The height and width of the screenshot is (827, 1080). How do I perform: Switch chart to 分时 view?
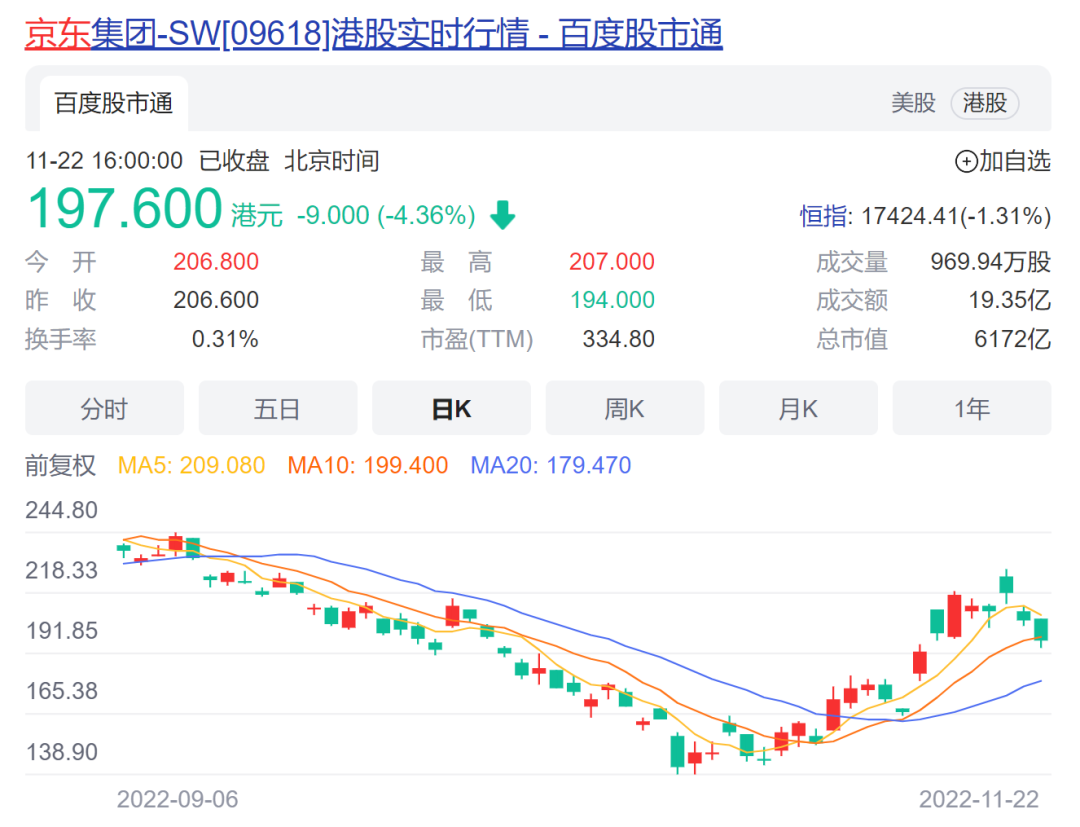104,408
